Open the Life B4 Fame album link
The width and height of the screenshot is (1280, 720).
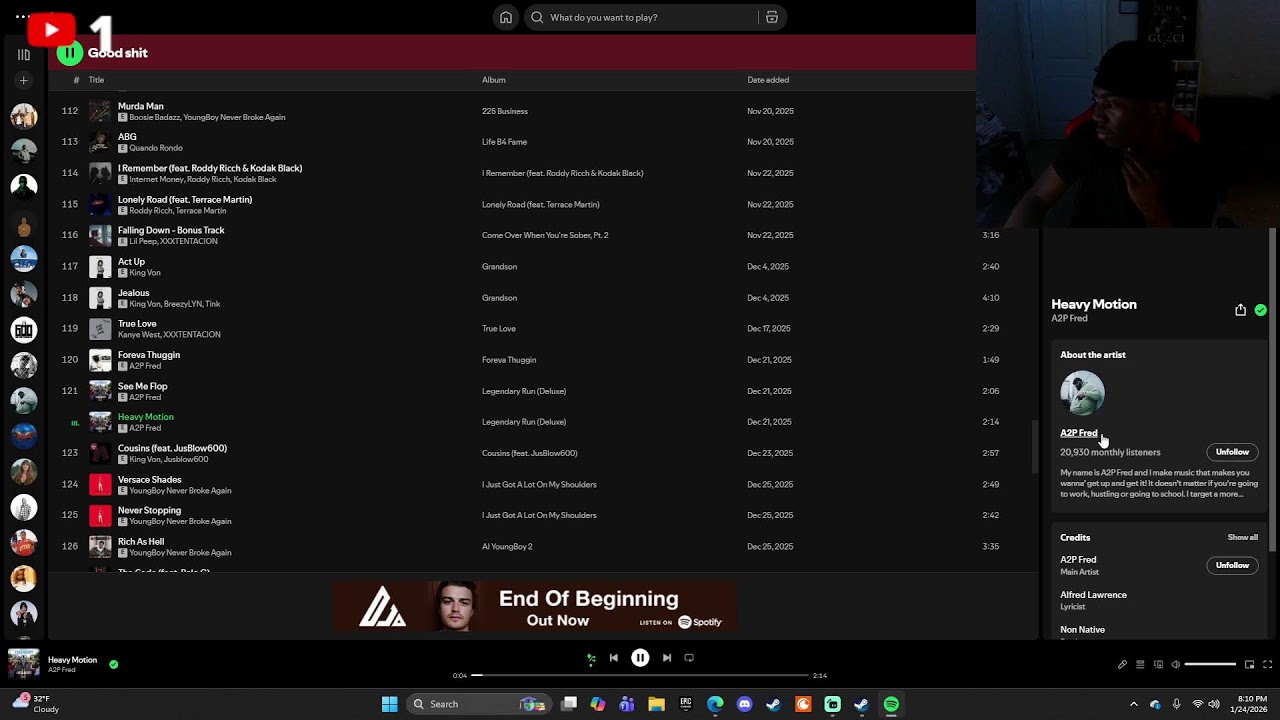[504, 142]
